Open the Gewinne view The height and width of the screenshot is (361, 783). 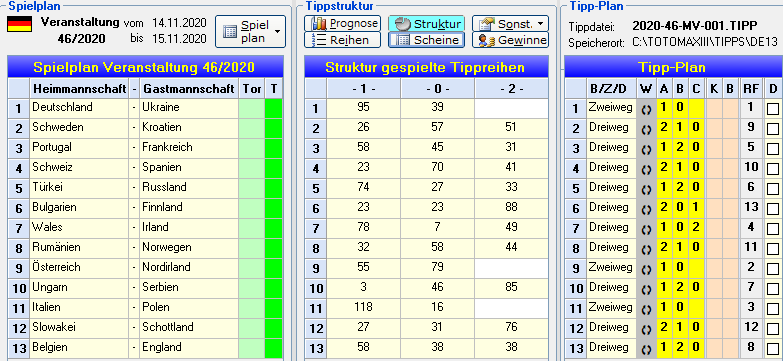[x=510, y=40]
